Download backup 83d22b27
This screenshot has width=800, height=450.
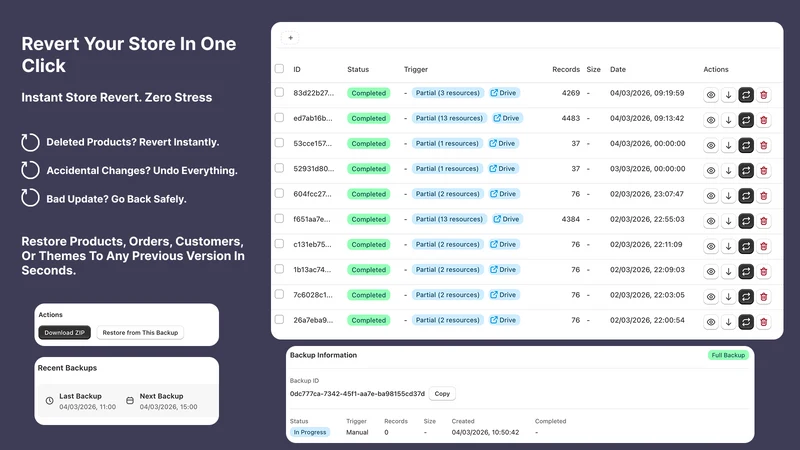[x=729, y=95]
